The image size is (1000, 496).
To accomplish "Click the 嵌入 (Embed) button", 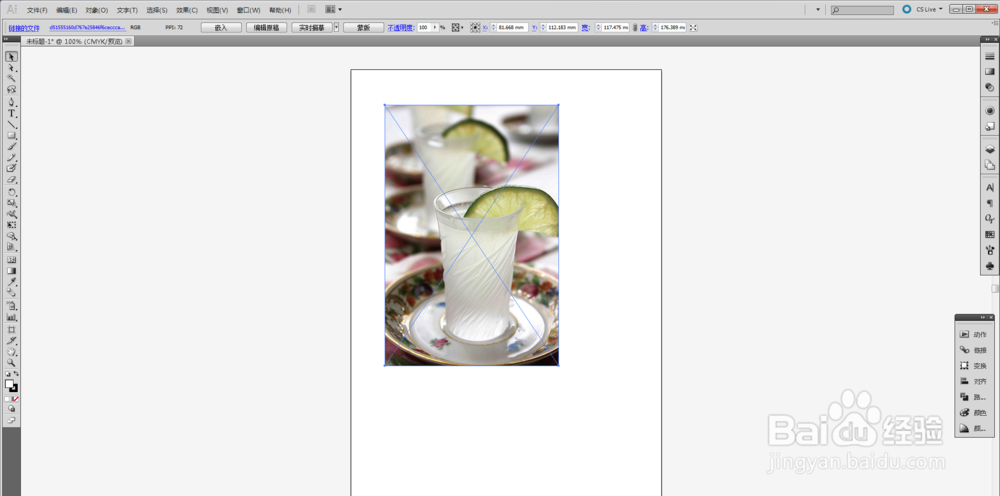I will [x=221, y=27].
